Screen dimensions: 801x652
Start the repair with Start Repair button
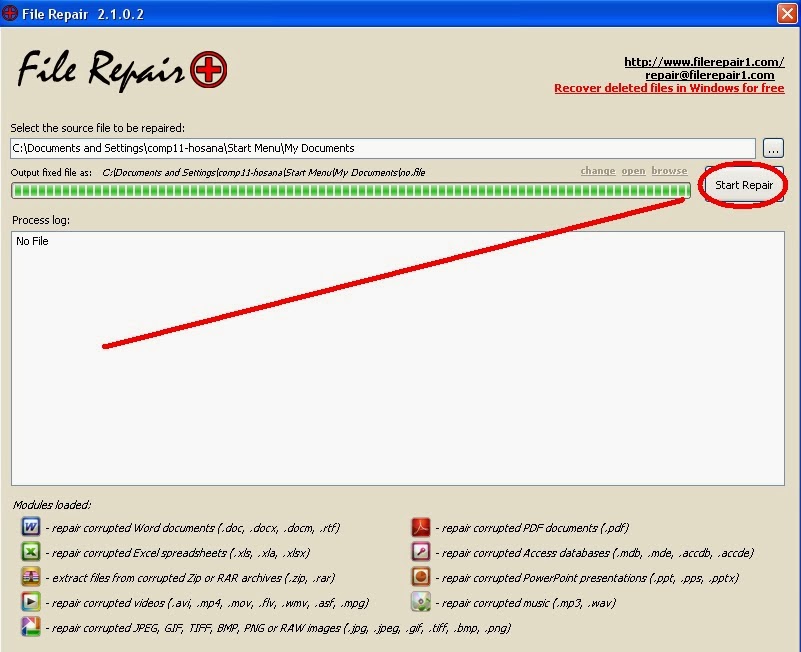pos(744,185)
